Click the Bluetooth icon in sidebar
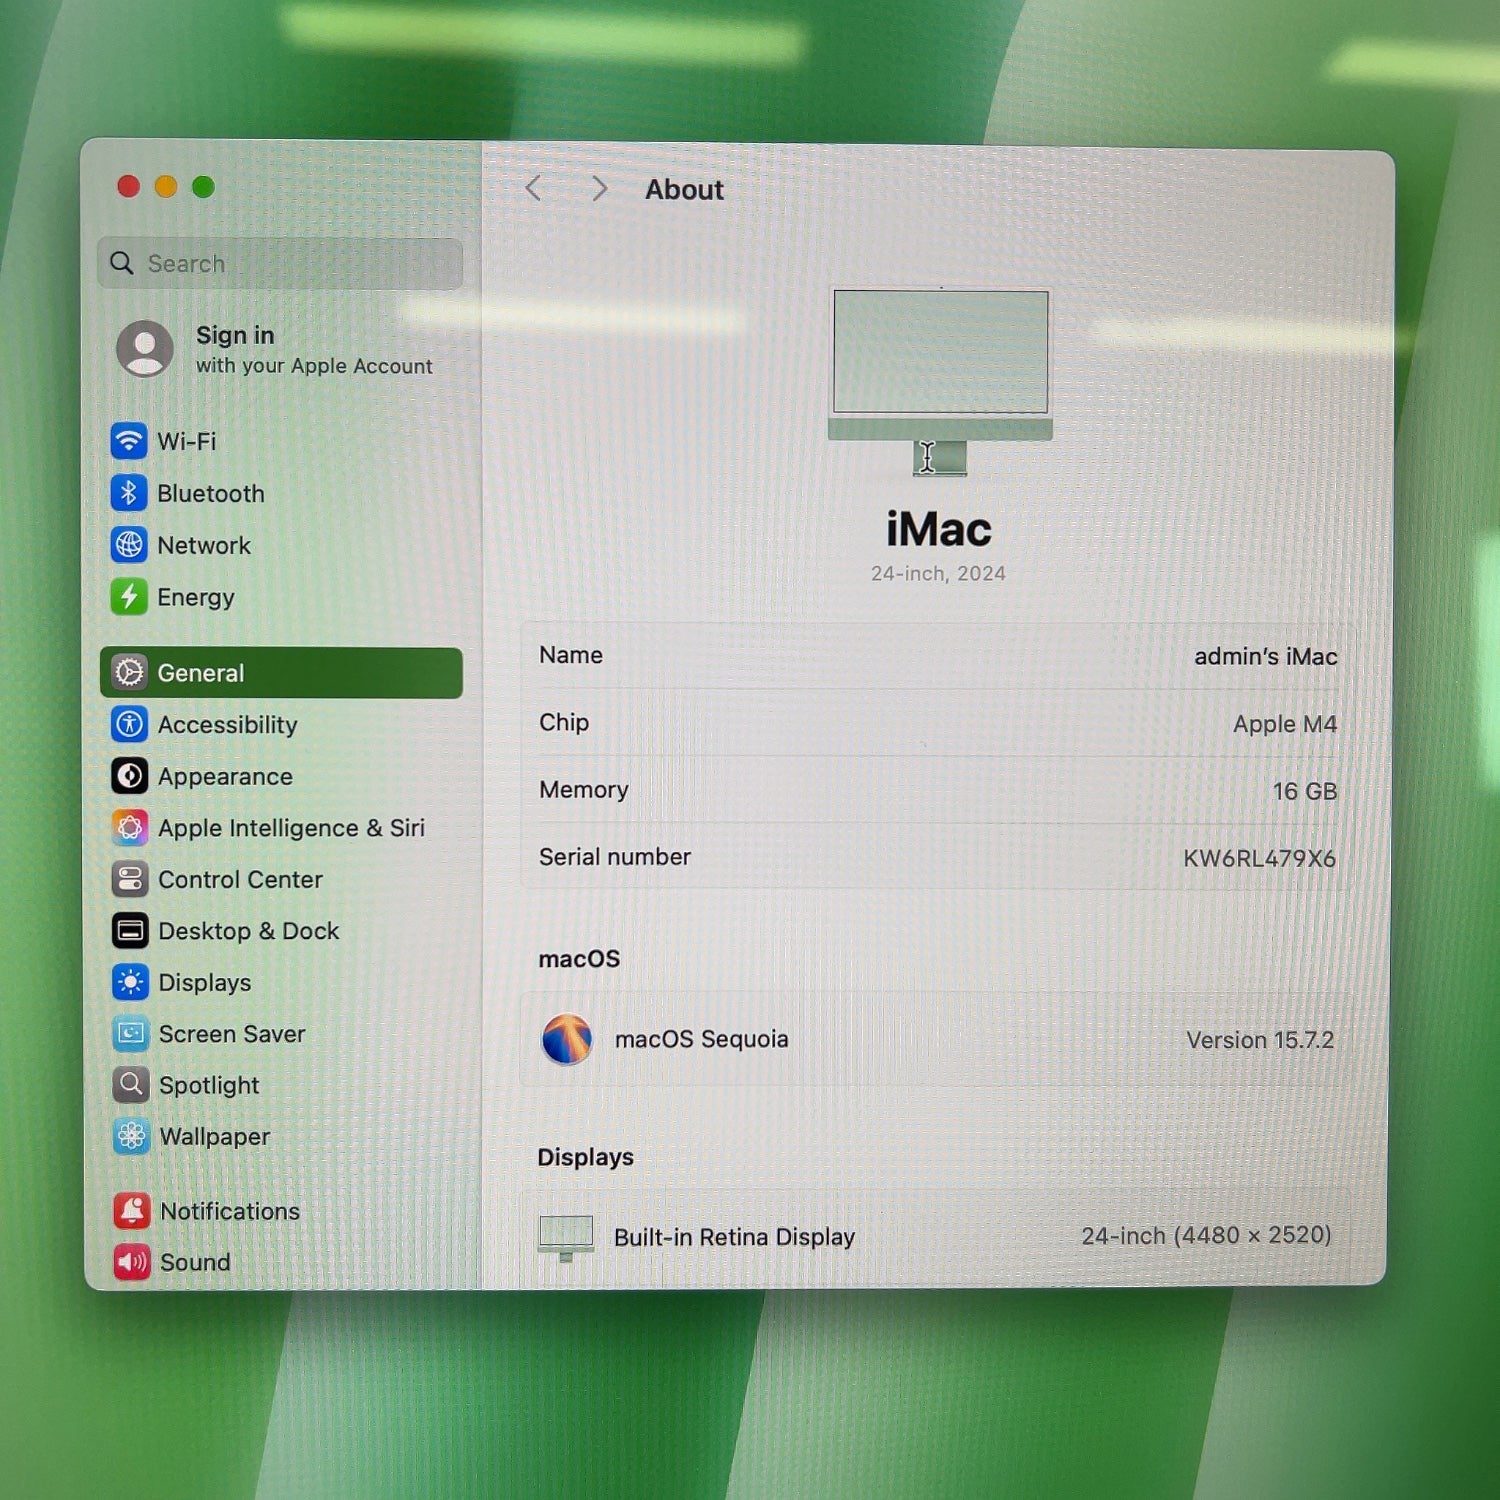 [x=129, y=493]
